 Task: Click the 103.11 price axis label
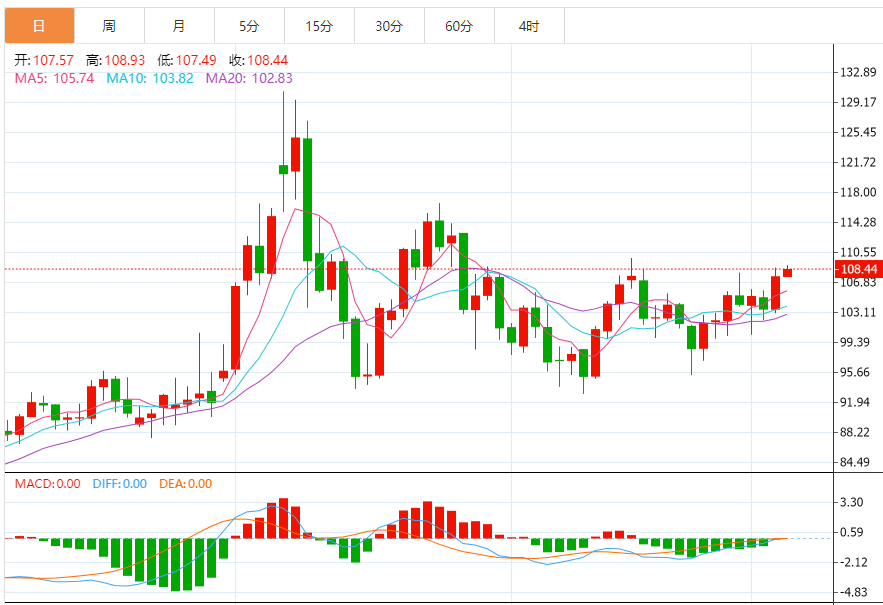click(858, 312)
